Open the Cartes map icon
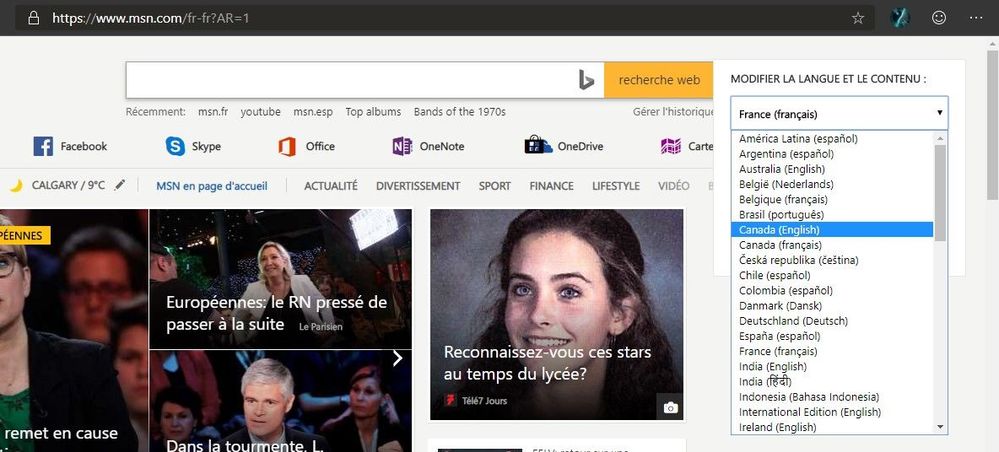 (x=671, y=147)
